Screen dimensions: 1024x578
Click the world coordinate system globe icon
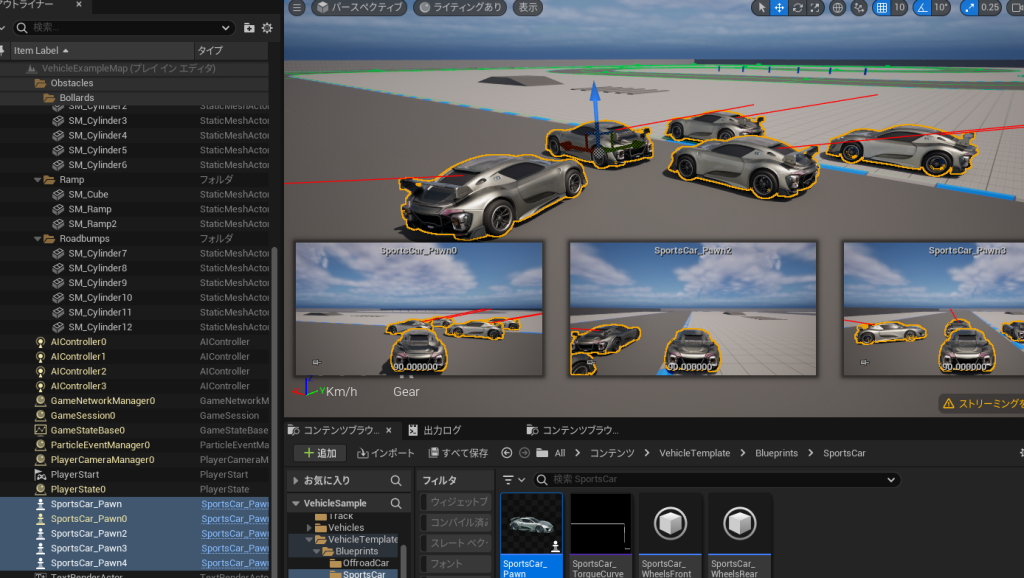coord(837,8)
